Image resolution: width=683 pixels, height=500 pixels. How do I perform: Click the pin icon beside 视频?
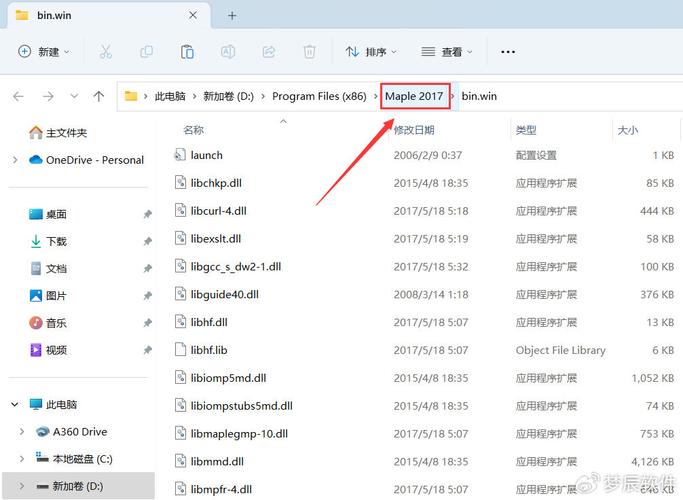[148, 350]
